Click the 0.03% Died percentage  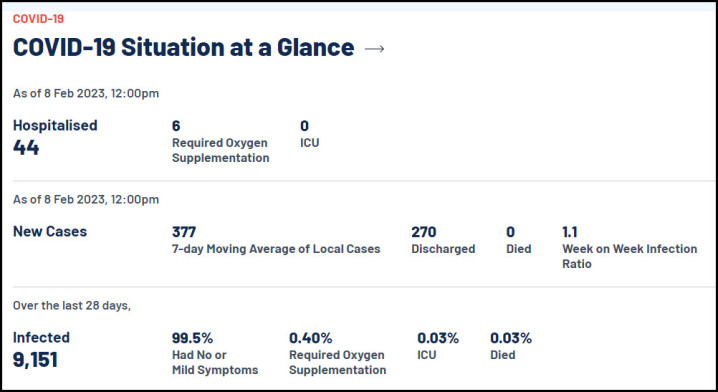[x=511, y=338]
